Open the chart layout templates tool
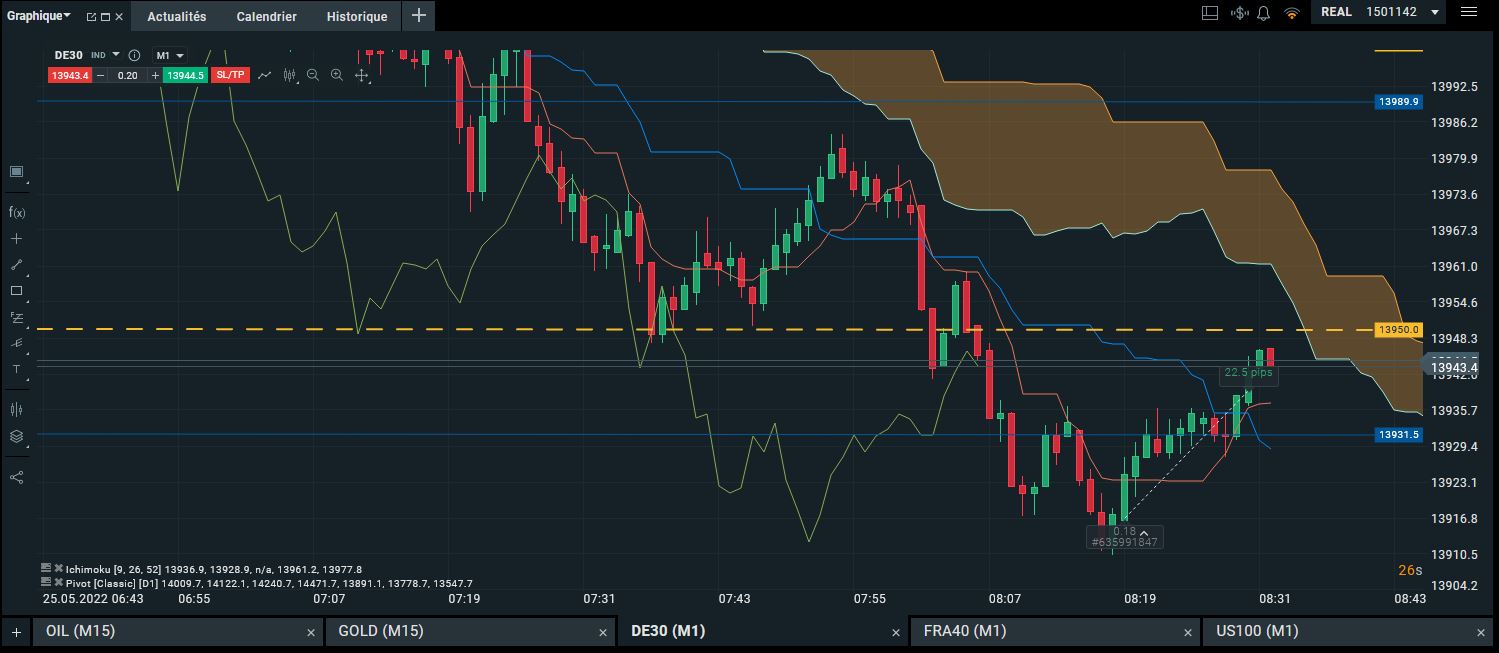Screen dimensions: 1499x653 coord(17,172)
